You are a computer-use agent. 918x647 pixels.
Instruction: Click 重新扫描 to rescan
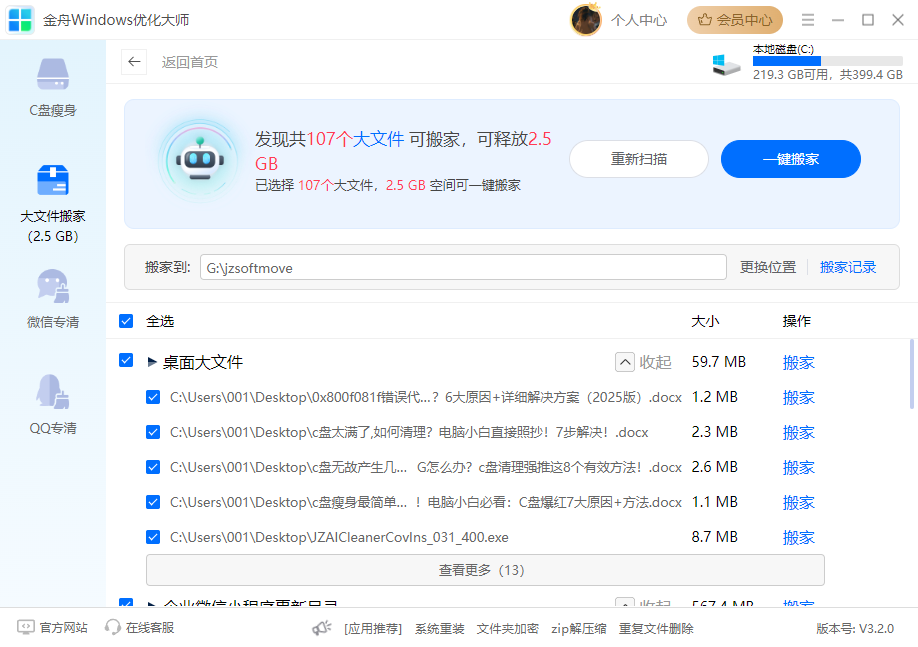(639, 159)
